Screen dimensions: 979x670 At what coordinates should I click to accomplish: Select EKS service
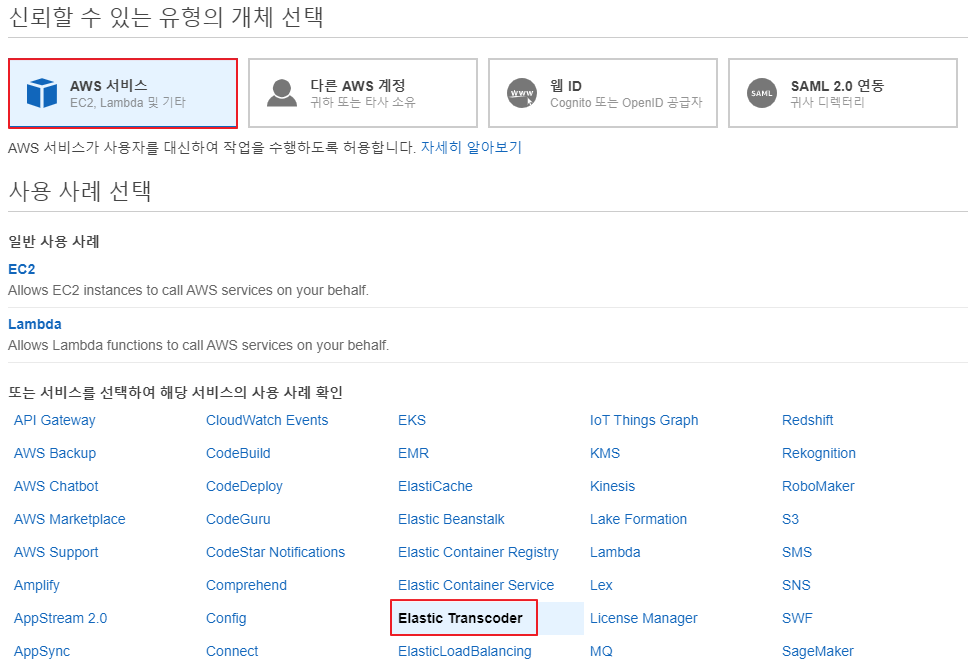412,420
